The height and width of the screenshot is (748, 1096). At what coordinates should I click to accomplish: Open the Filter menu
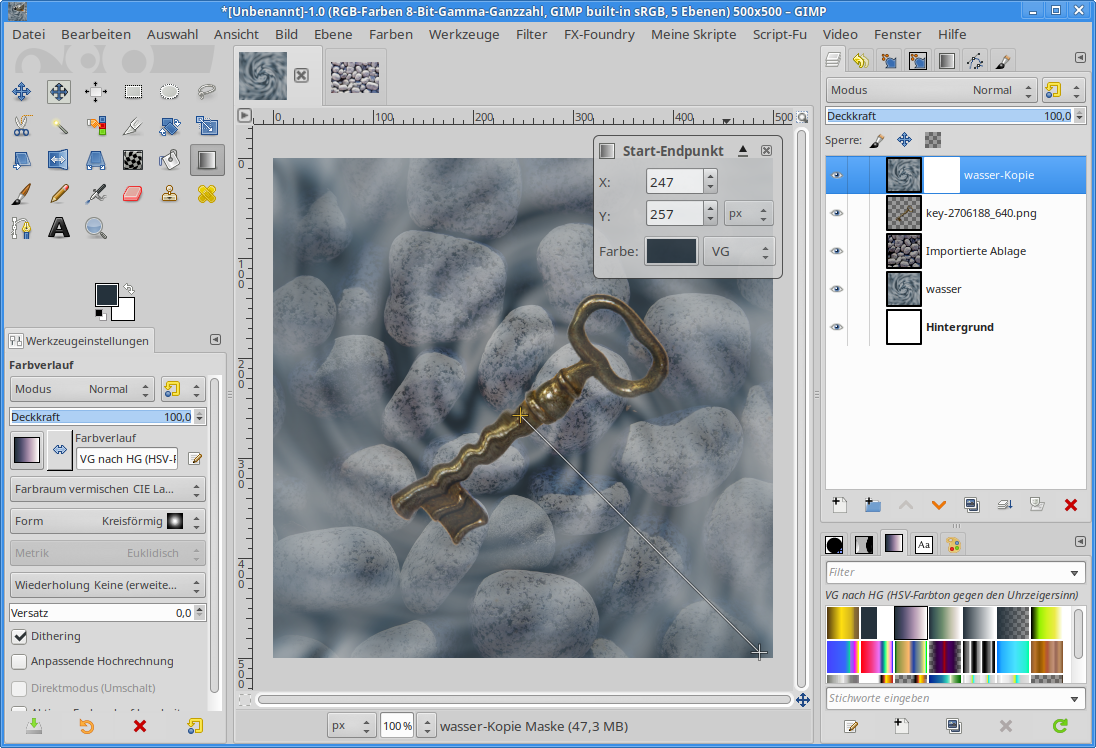pyautogui.click(x=531, y=34)
